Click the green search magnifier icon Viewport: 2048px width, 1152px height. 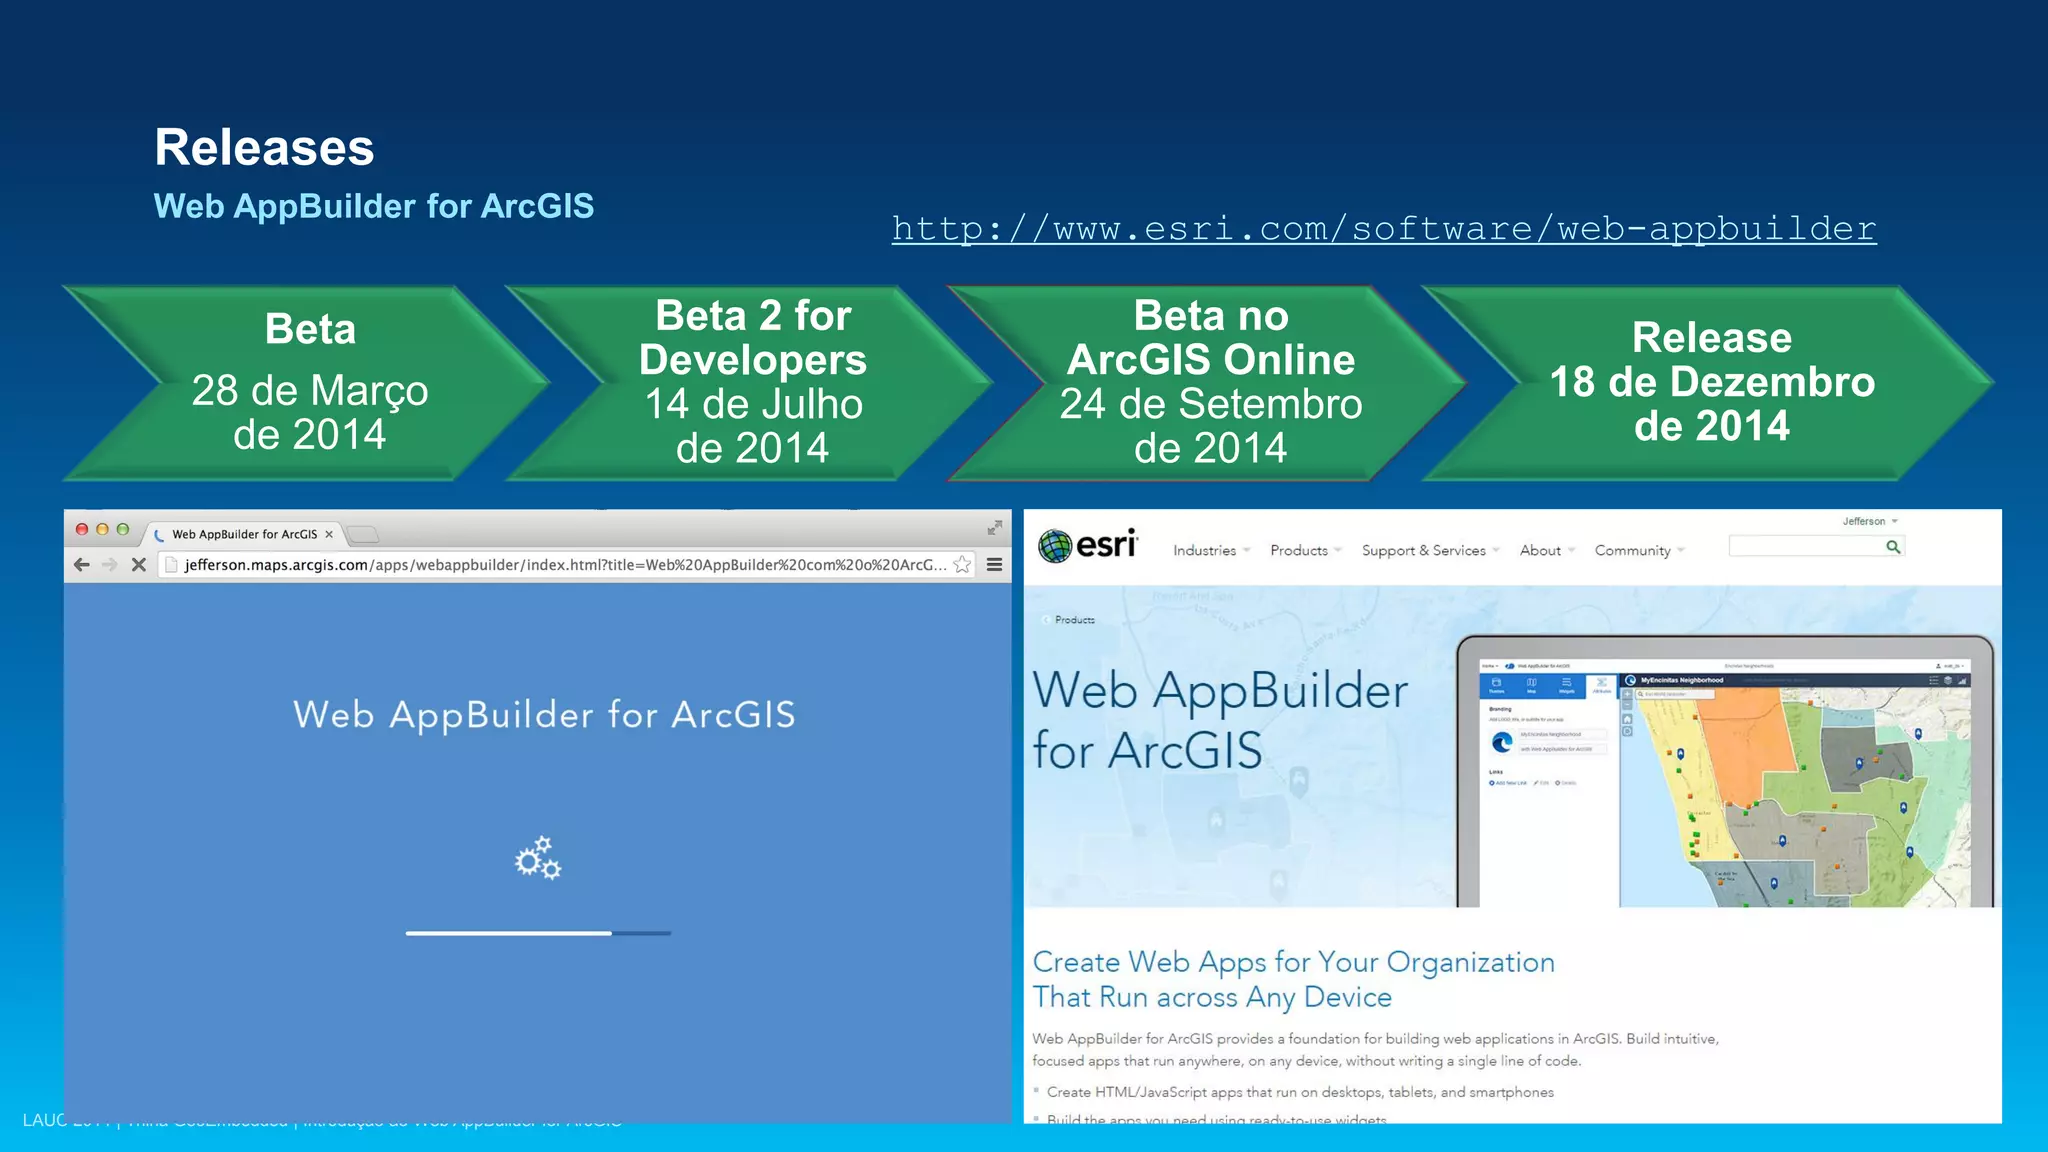coord(1893,546)
